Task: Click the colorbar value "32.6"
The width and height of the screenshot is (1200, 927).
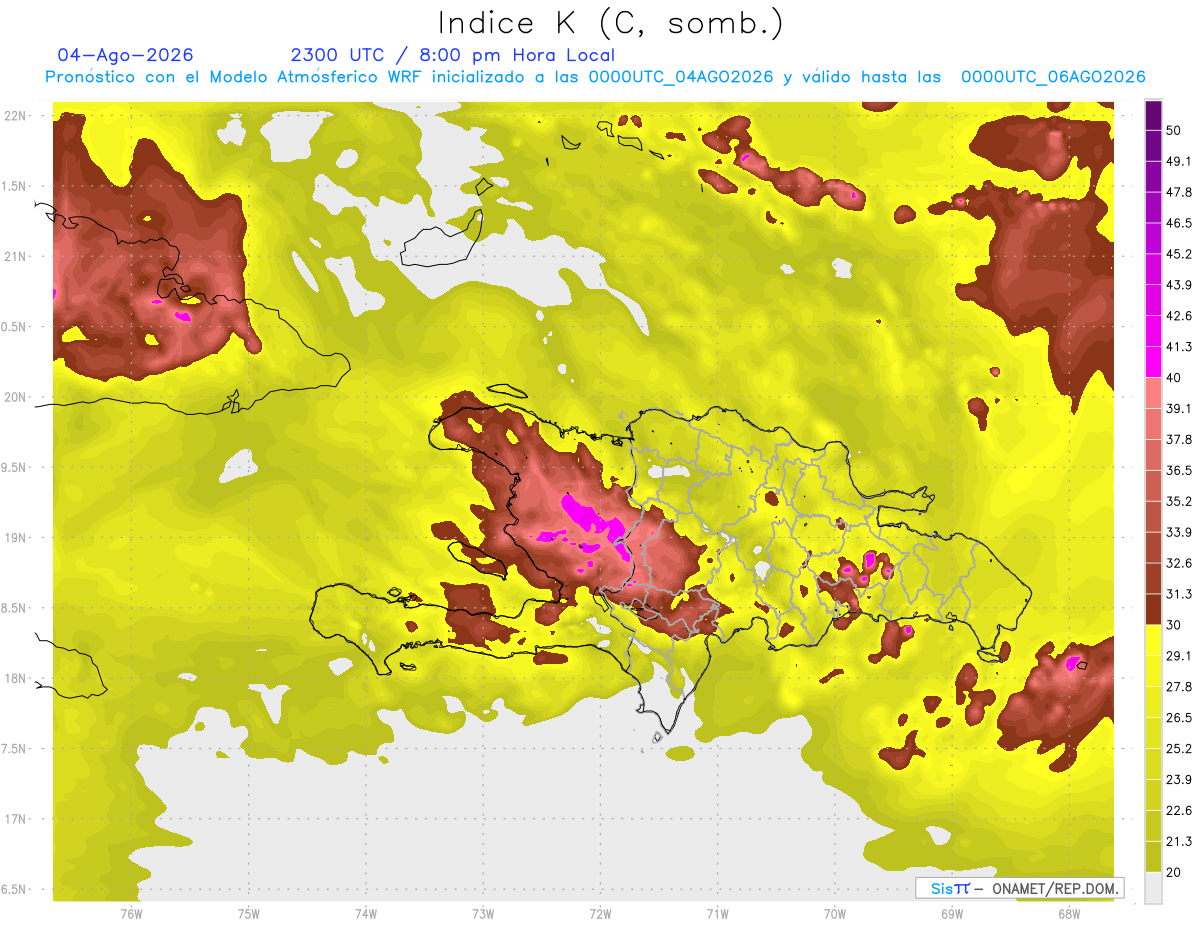Action: coord(1179,563)
